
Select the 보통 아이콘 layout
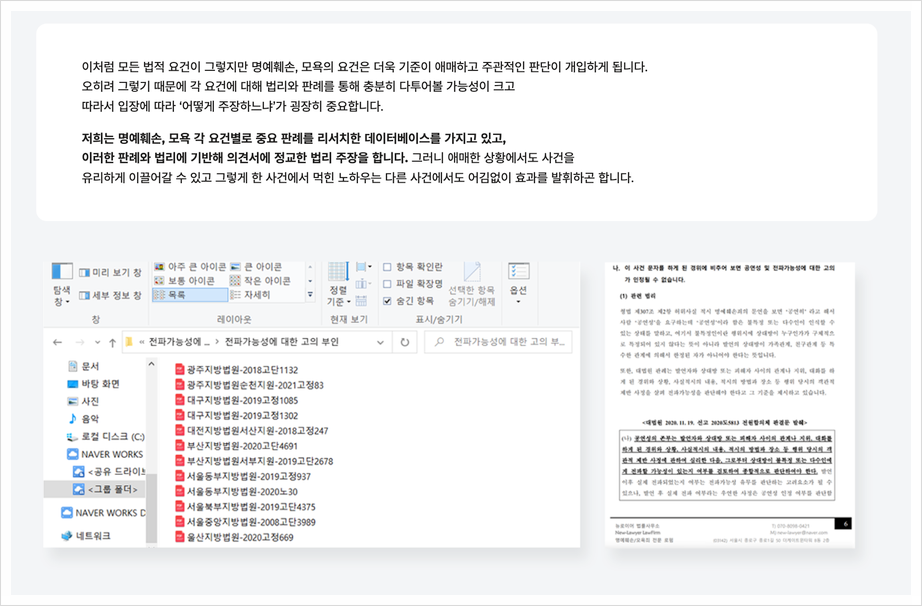pos(185,281)
